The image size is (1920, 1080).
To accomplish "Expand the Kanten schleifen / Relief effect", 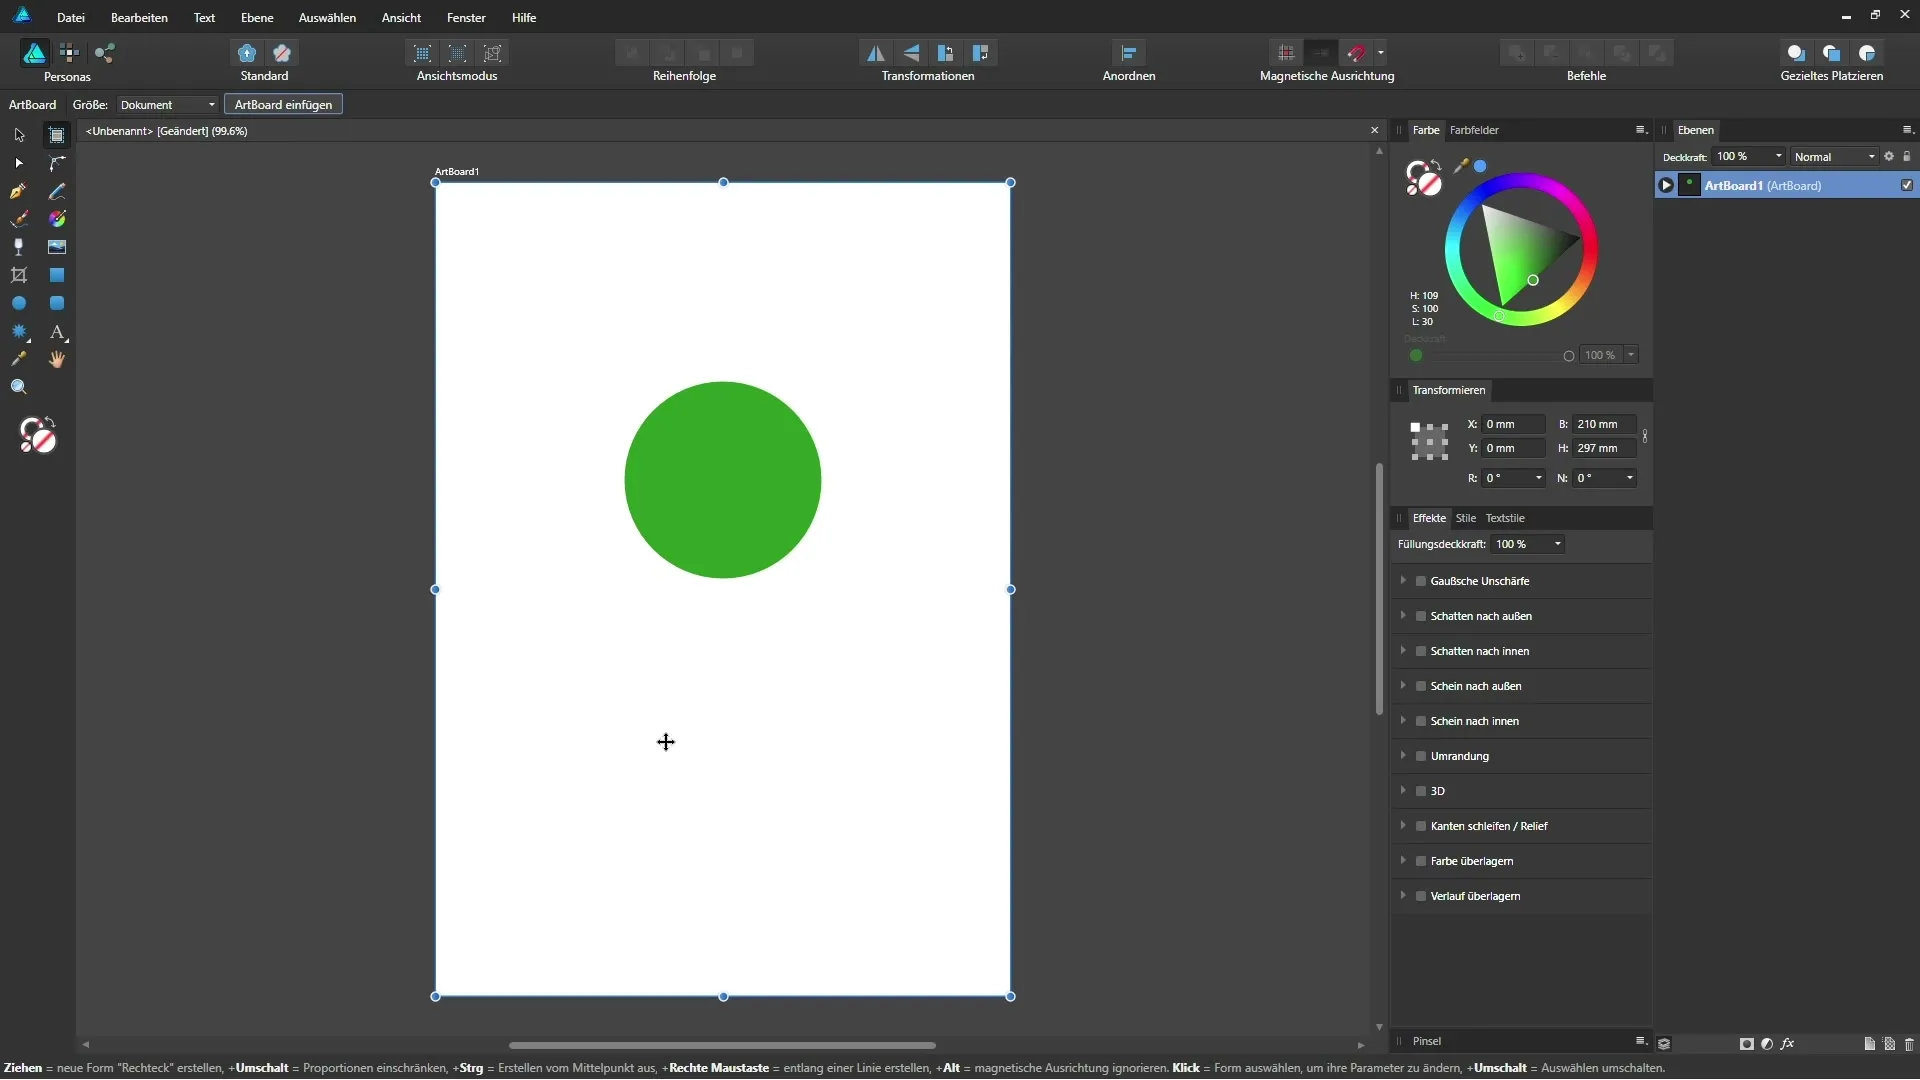I will click(x=1403, y=826).
